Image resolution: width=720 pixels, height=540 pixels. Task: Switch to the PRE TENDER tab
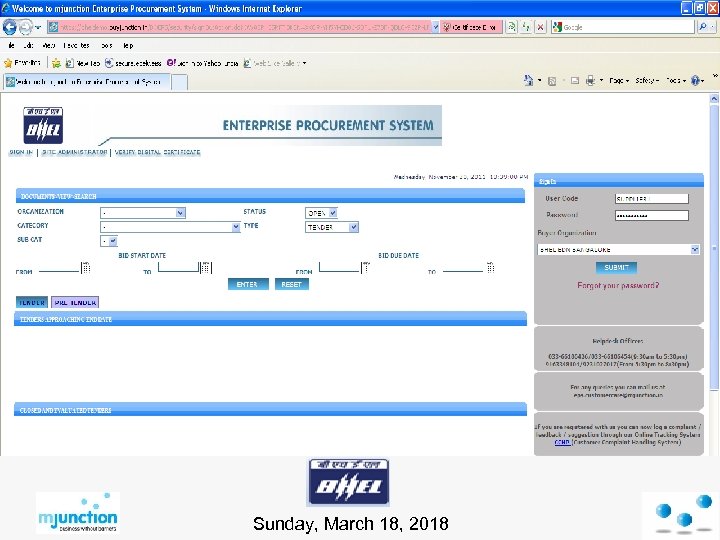tap(75, 302)
